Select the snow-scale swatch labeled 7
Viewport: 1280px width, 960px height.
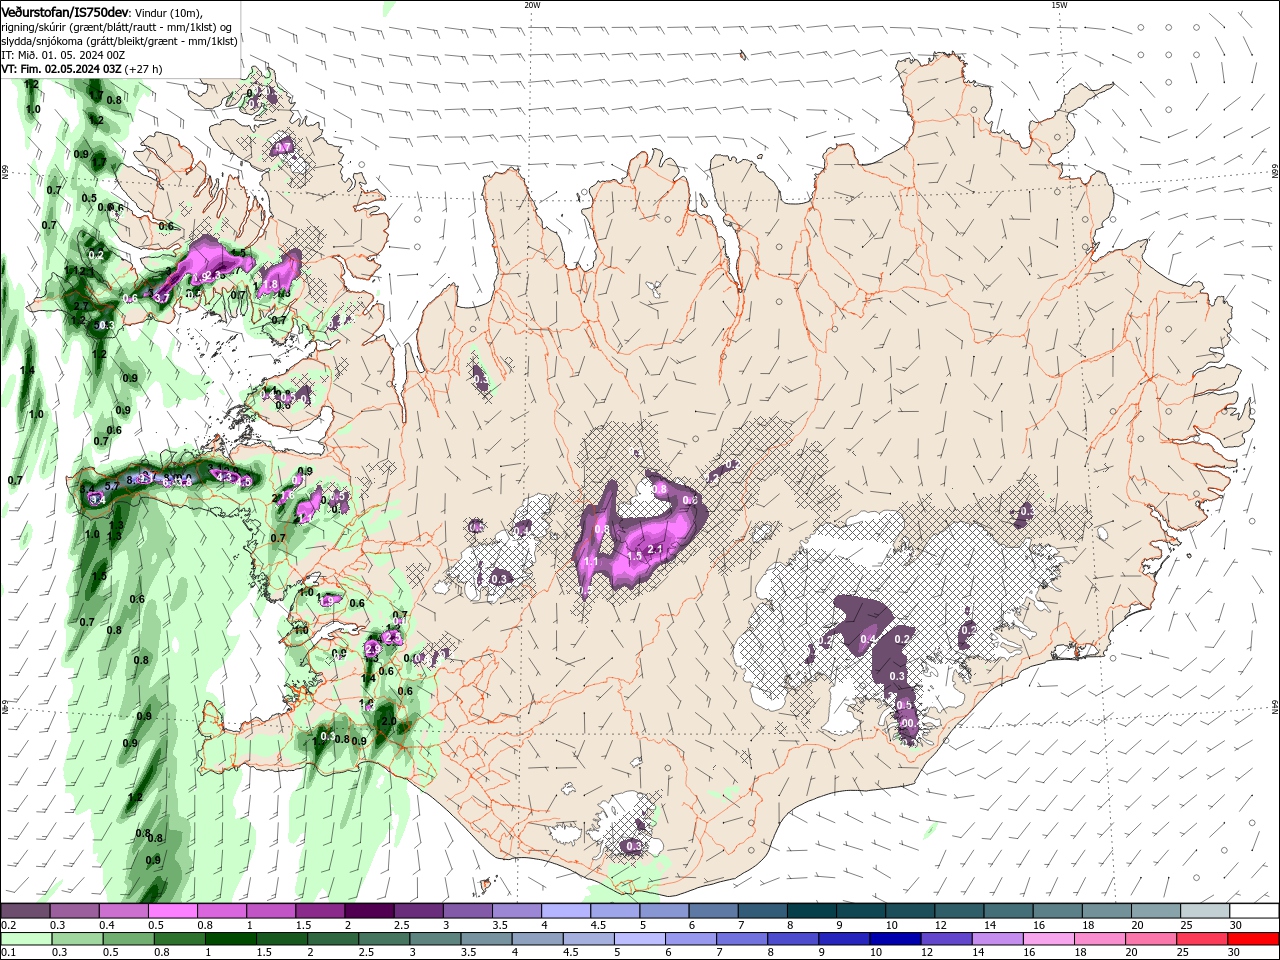point(762,911)
